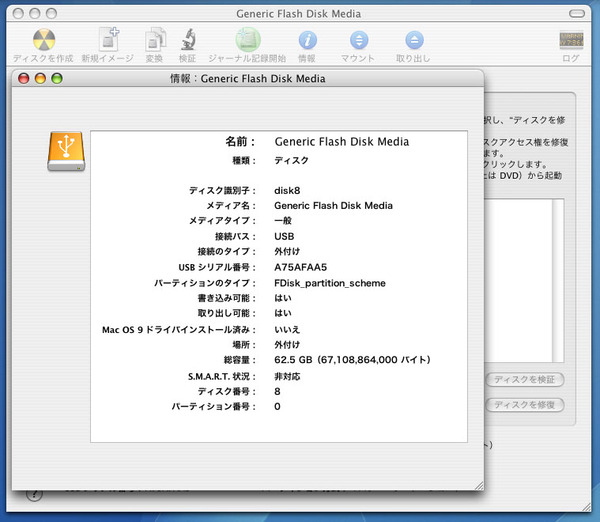The width and height of the screenshot is (600, 522).
Task: Click the USB serial number A75AFAA5
Action: (301, 268)
